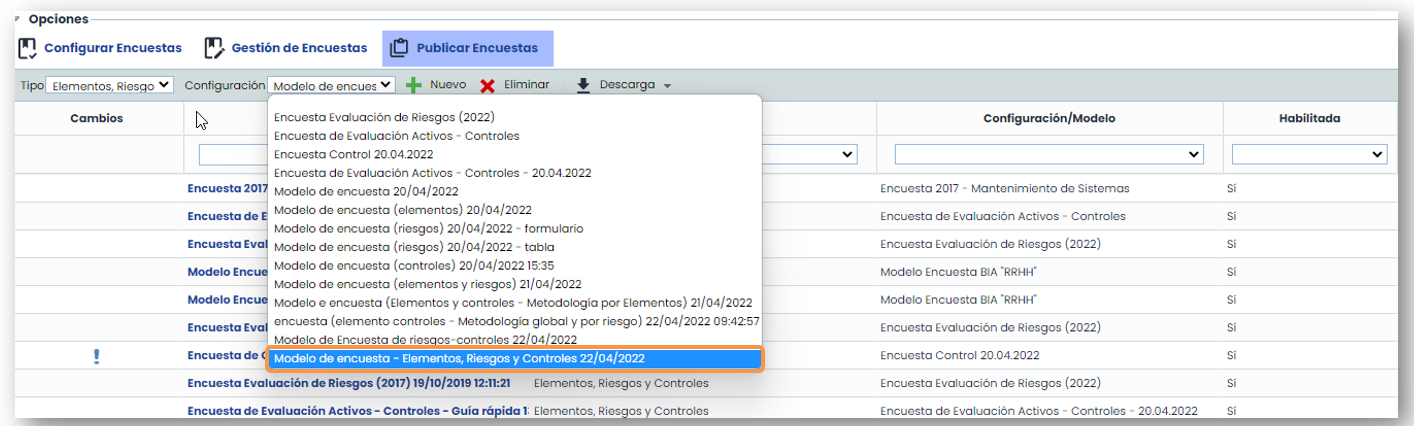The height and width of the screenshot is (426, 1414).
Task: Click the red X Eliminar icon
Action: tap(487, 86)
